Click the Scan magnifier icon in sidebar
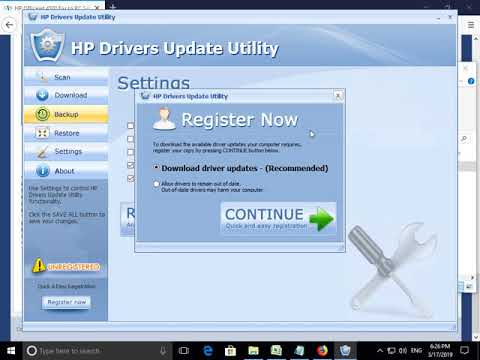The width and height of the screenshot is (480, 360). (x=42, y=77)
